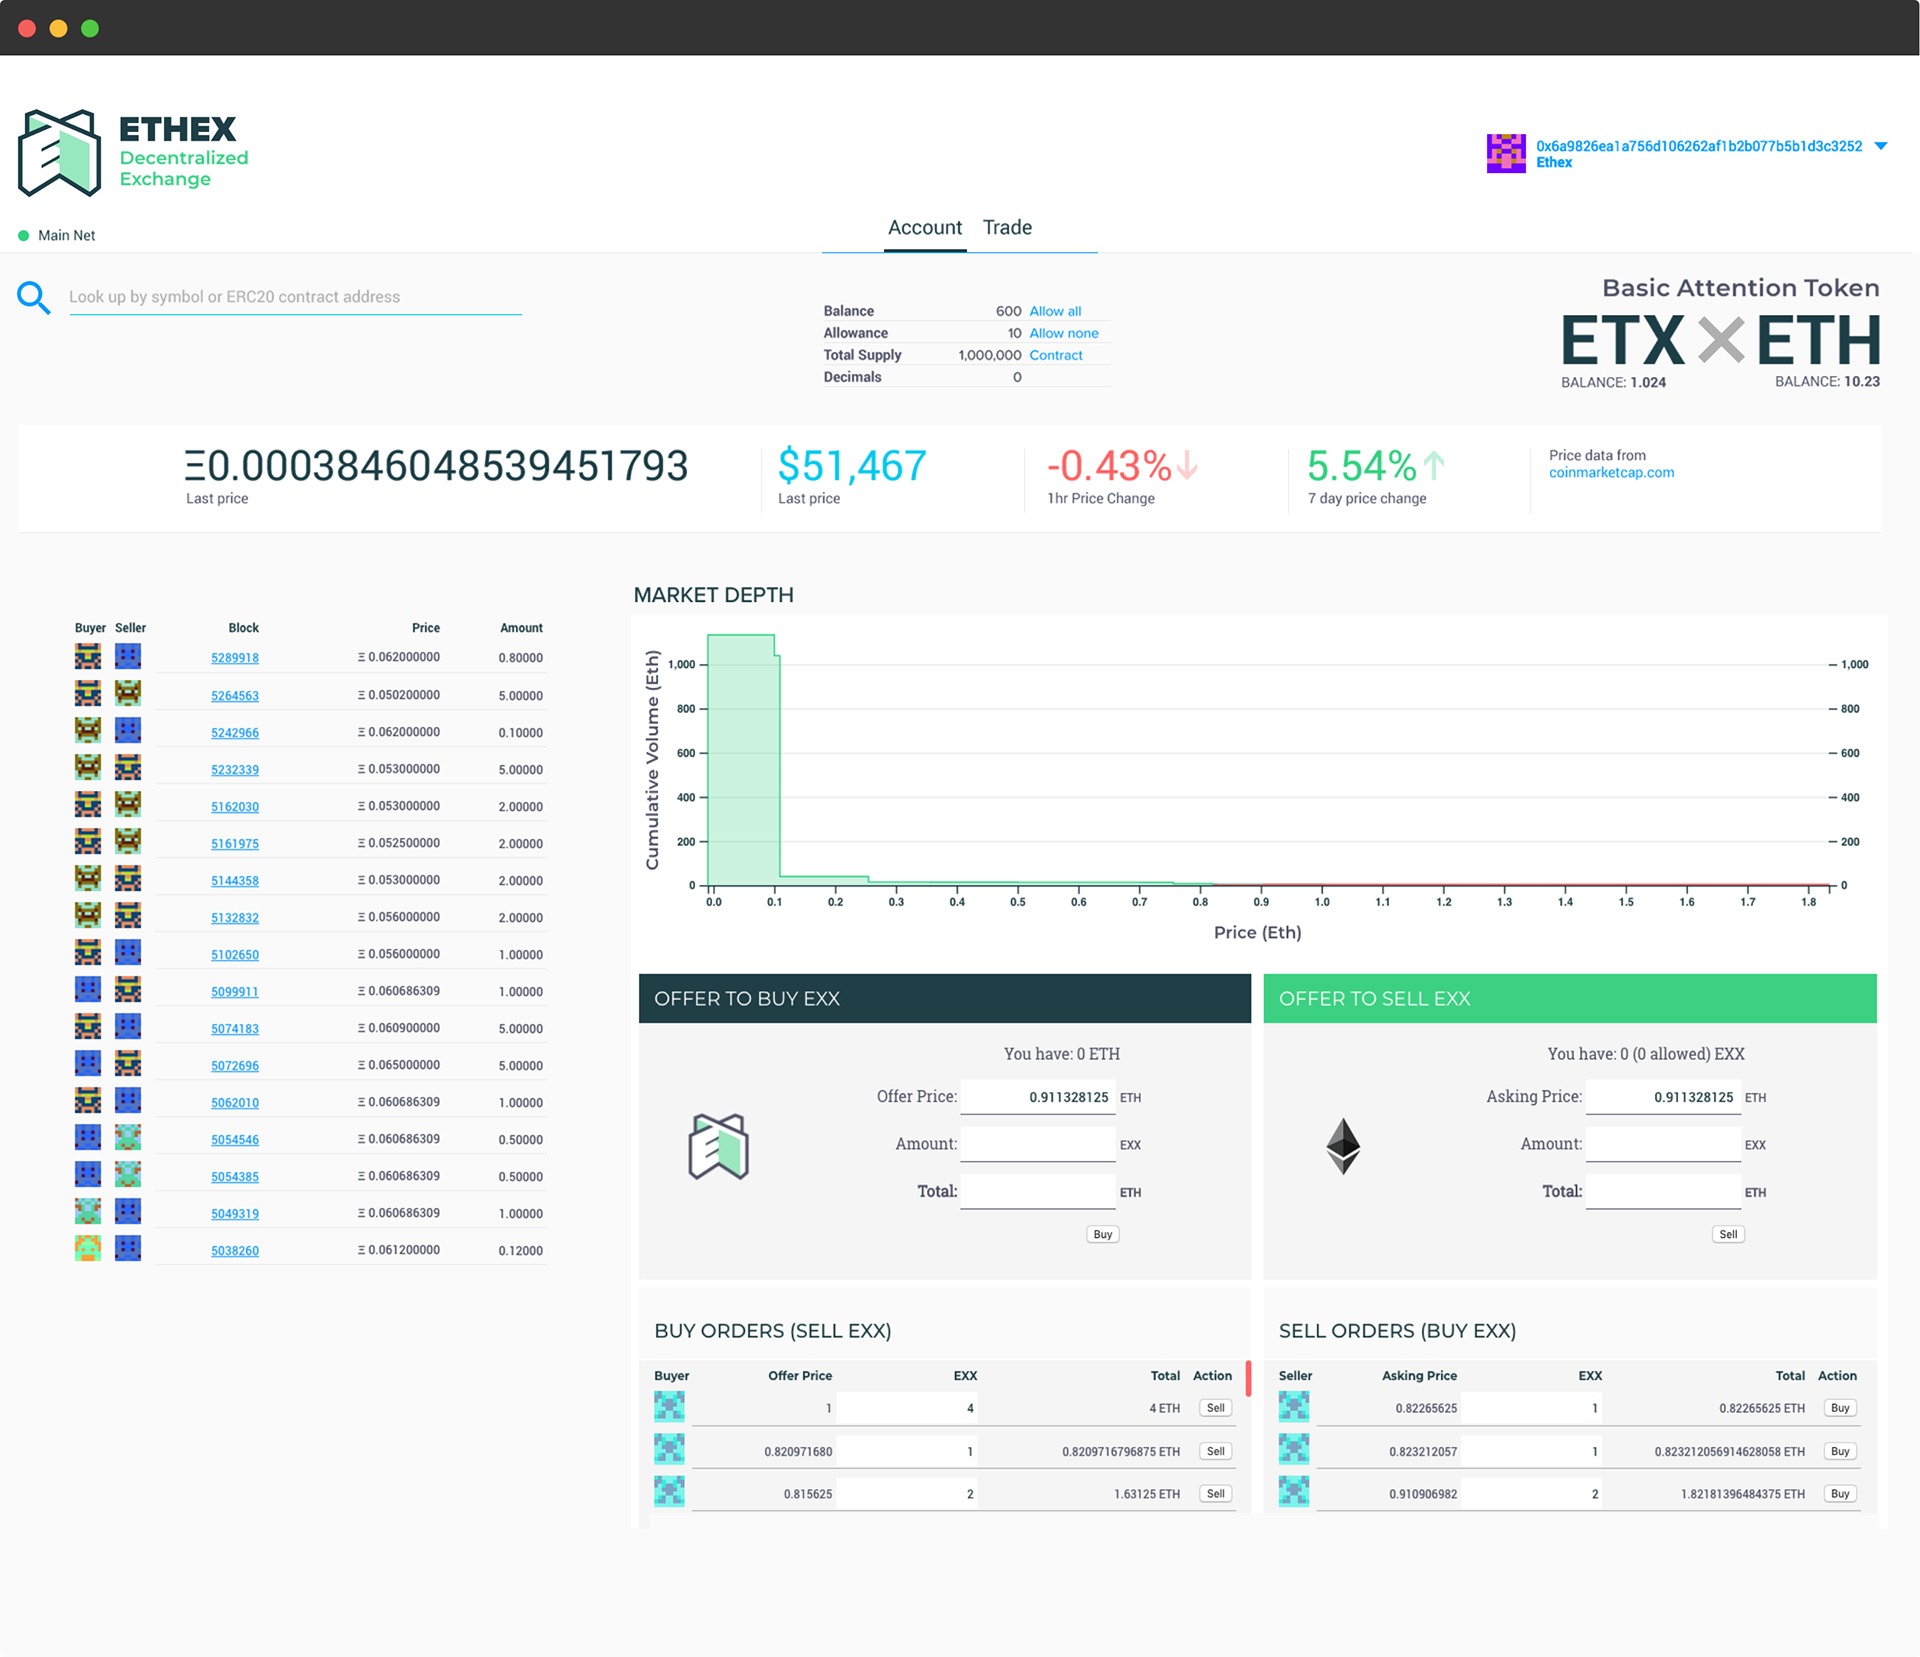
Task: Open the Account tab
Action: [924, 228]
